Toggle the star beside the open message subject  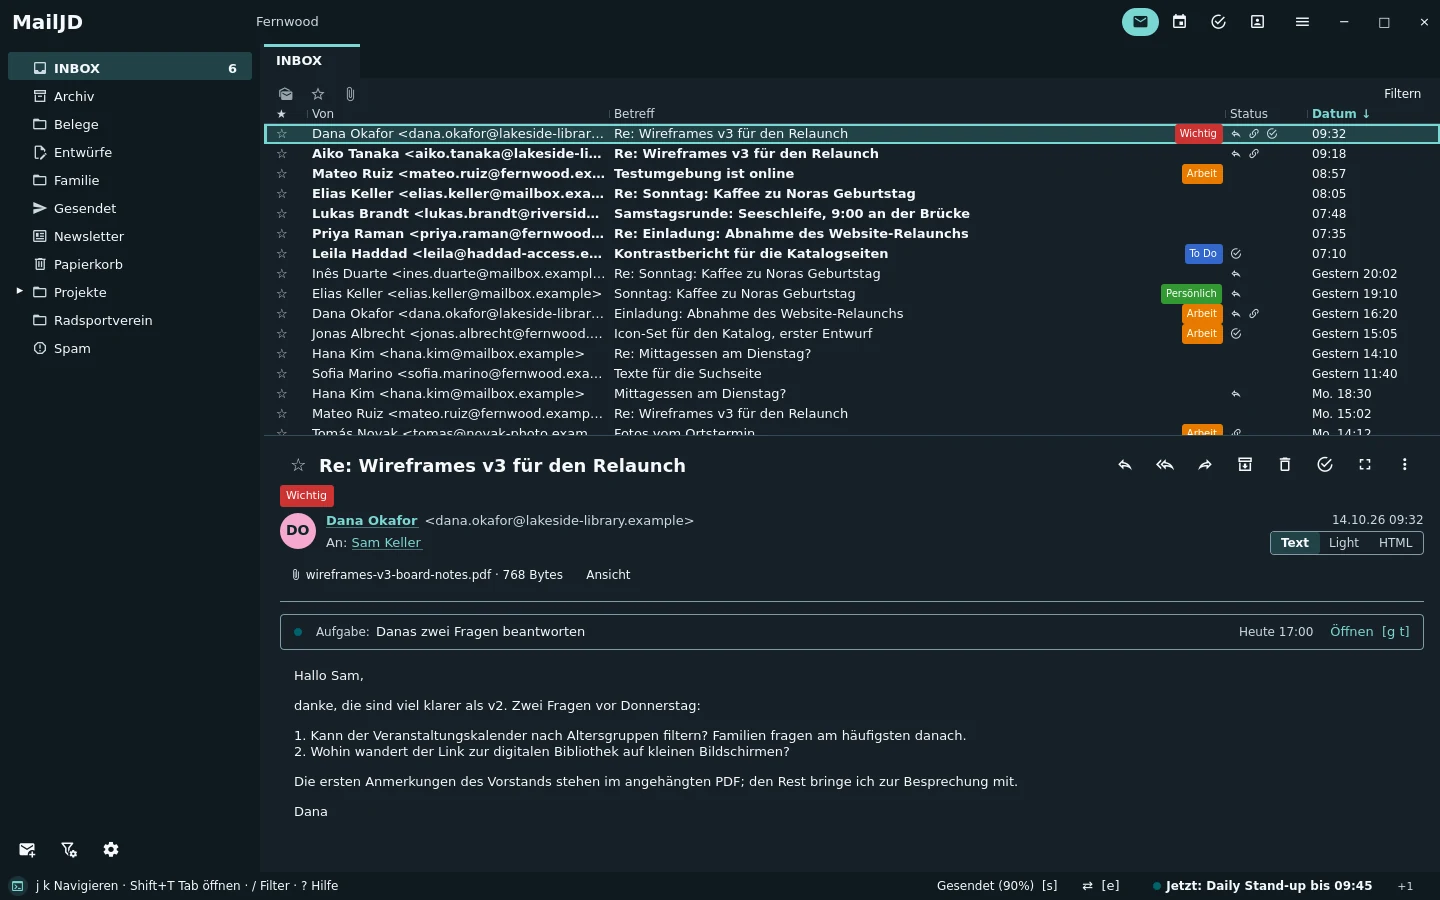pyautogui.click(x=298, y=465)
